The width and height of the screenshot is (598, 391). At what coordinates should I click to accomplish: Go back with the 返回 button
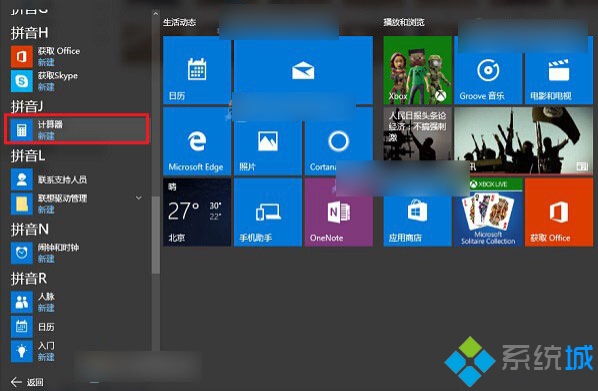point(27,381)
